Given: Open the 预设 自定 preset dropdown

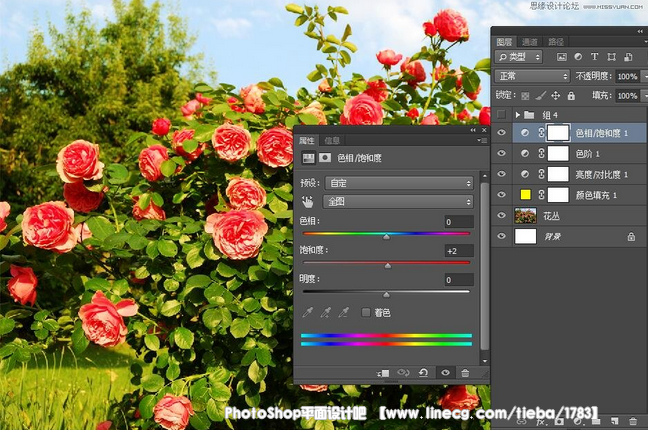Looking at the screenshot, I should click(x=399, y=183).
